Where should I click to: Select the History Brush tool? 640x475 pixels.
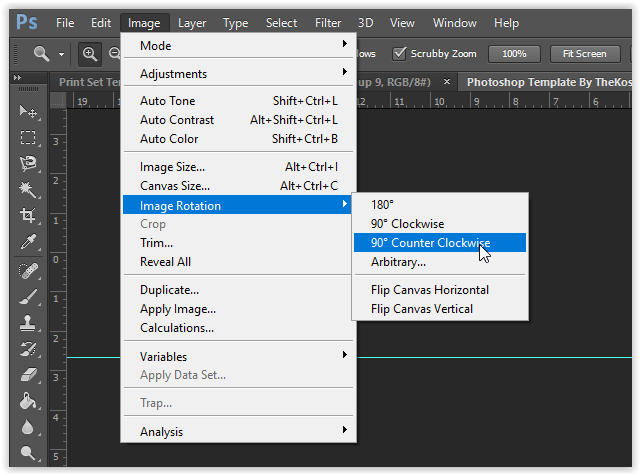(x=28, y=349)
